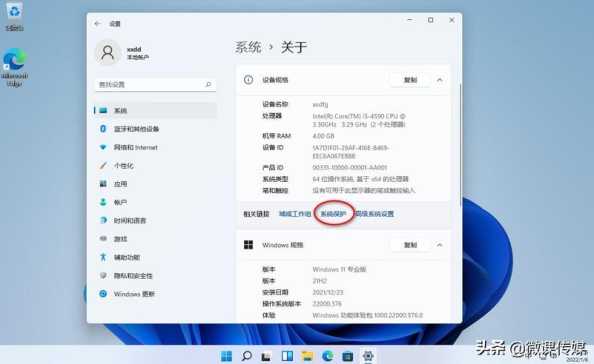The width and height of the screenshot is (594, 364).
Task: Open Task View on the taskbar
Action: pos(266,356)
